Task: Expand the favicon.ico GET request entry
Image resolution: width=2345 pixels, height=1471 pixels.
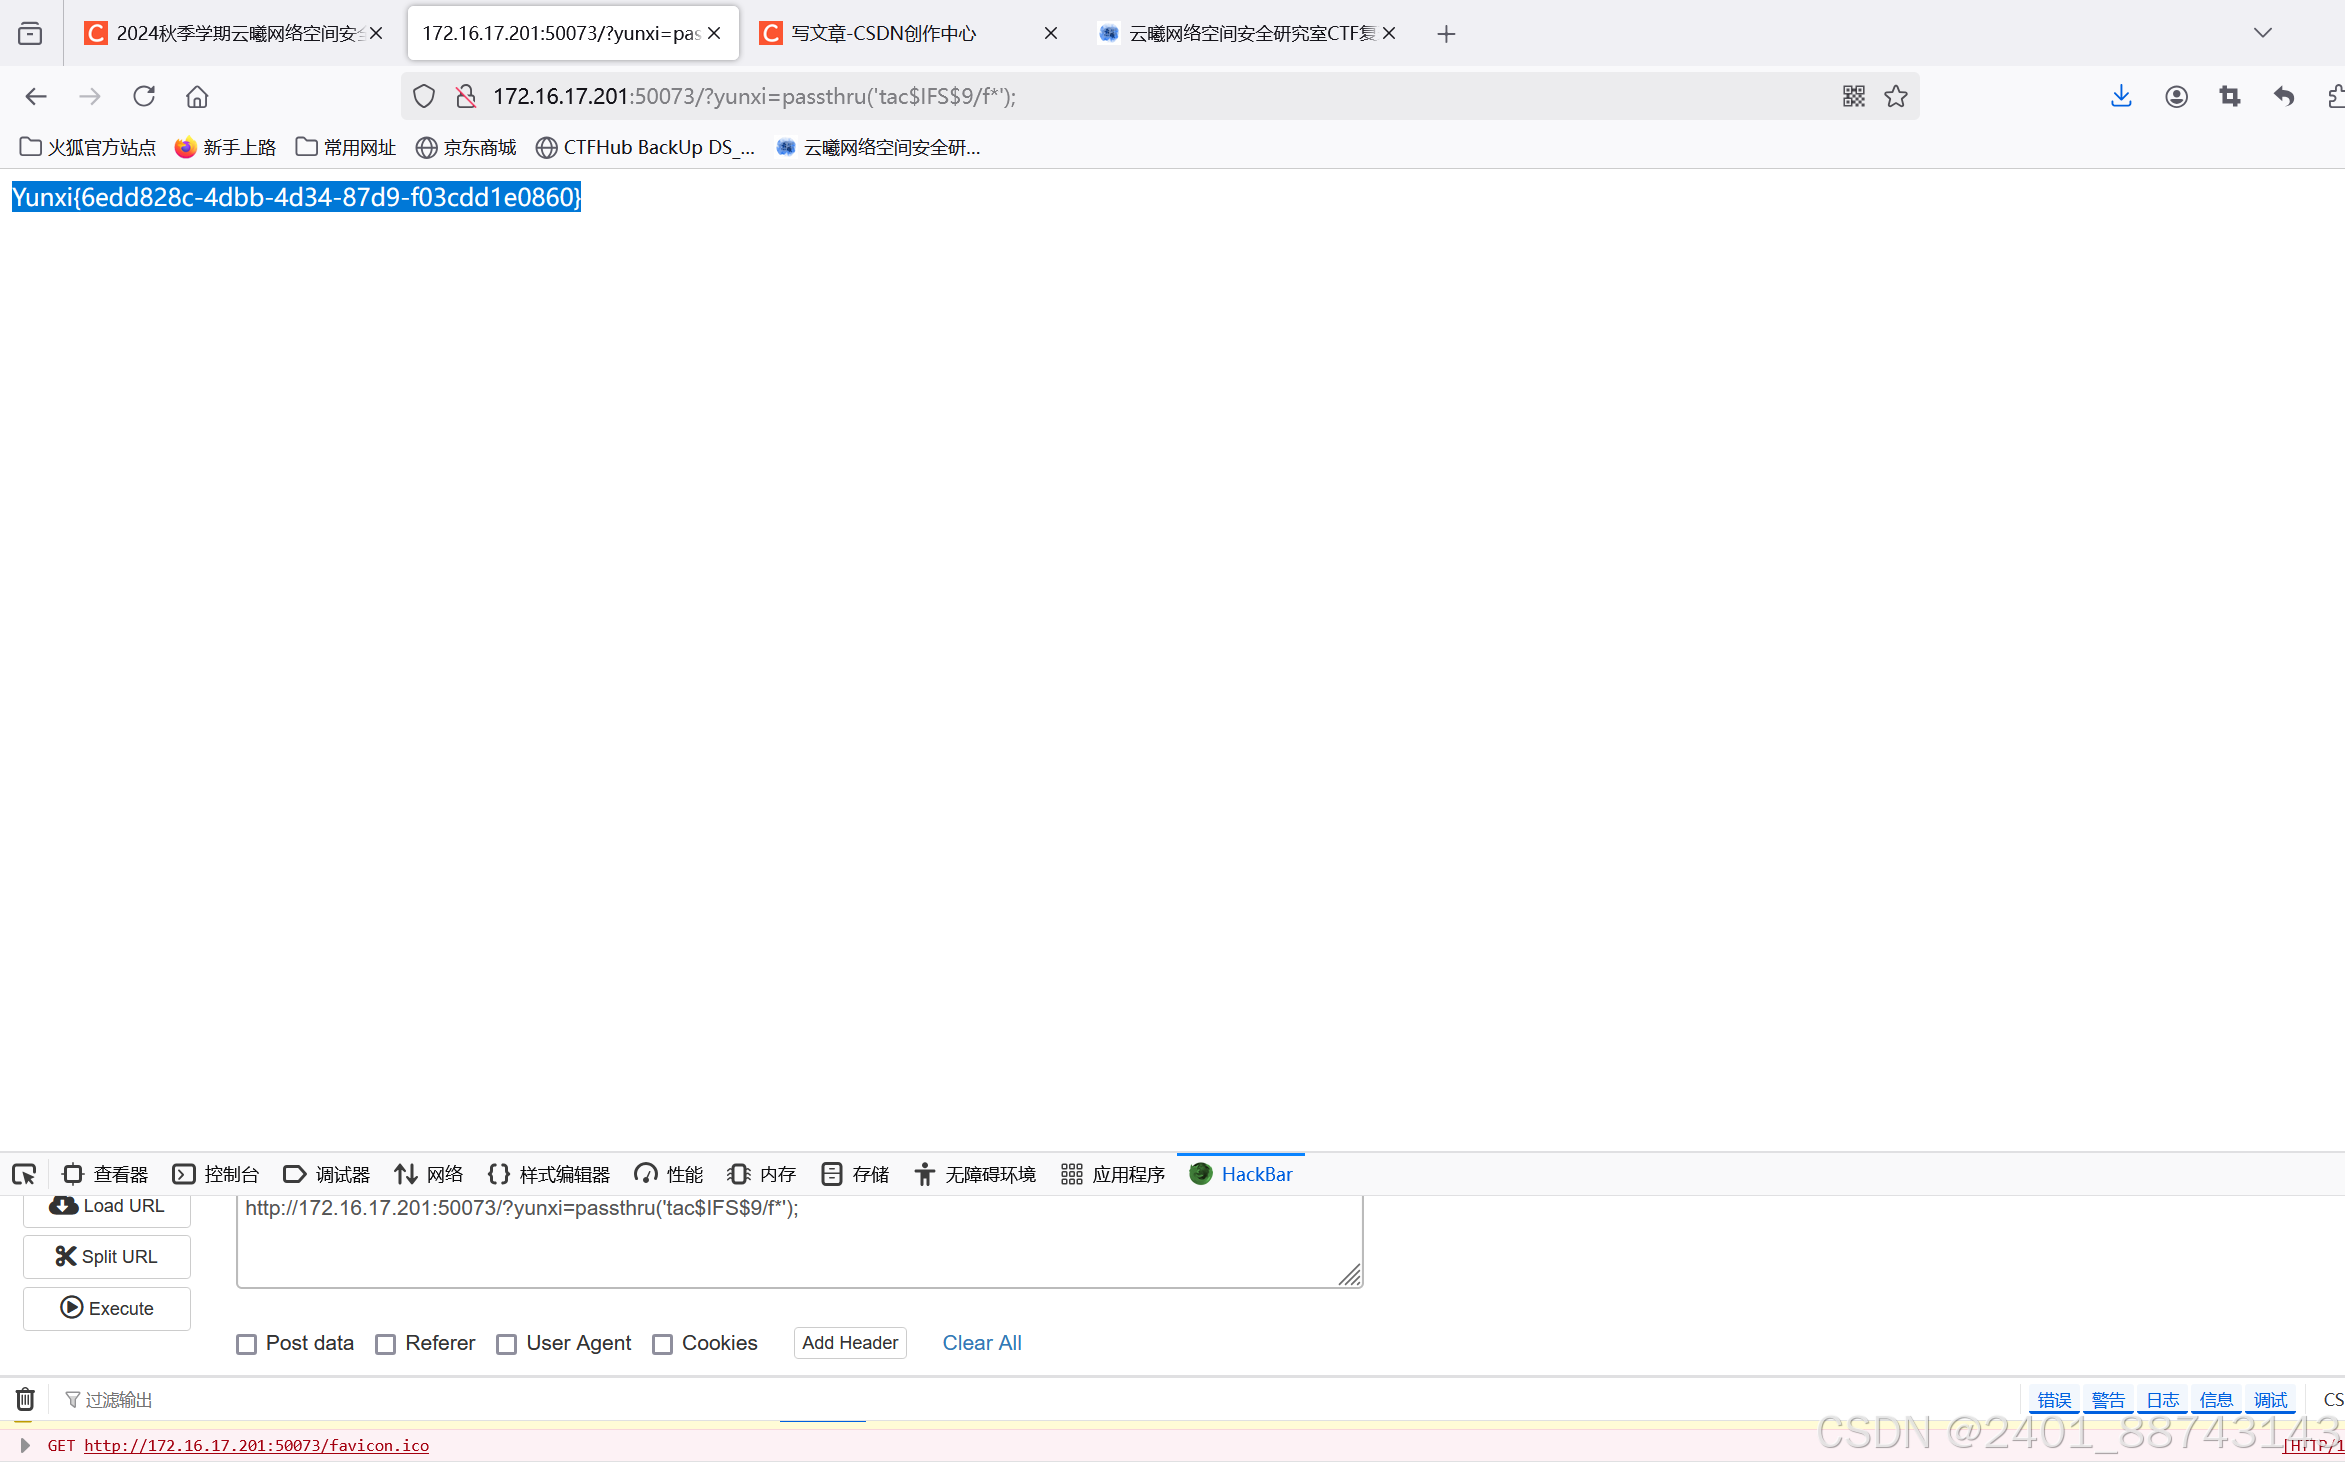Action: [x=25, y=1445]
